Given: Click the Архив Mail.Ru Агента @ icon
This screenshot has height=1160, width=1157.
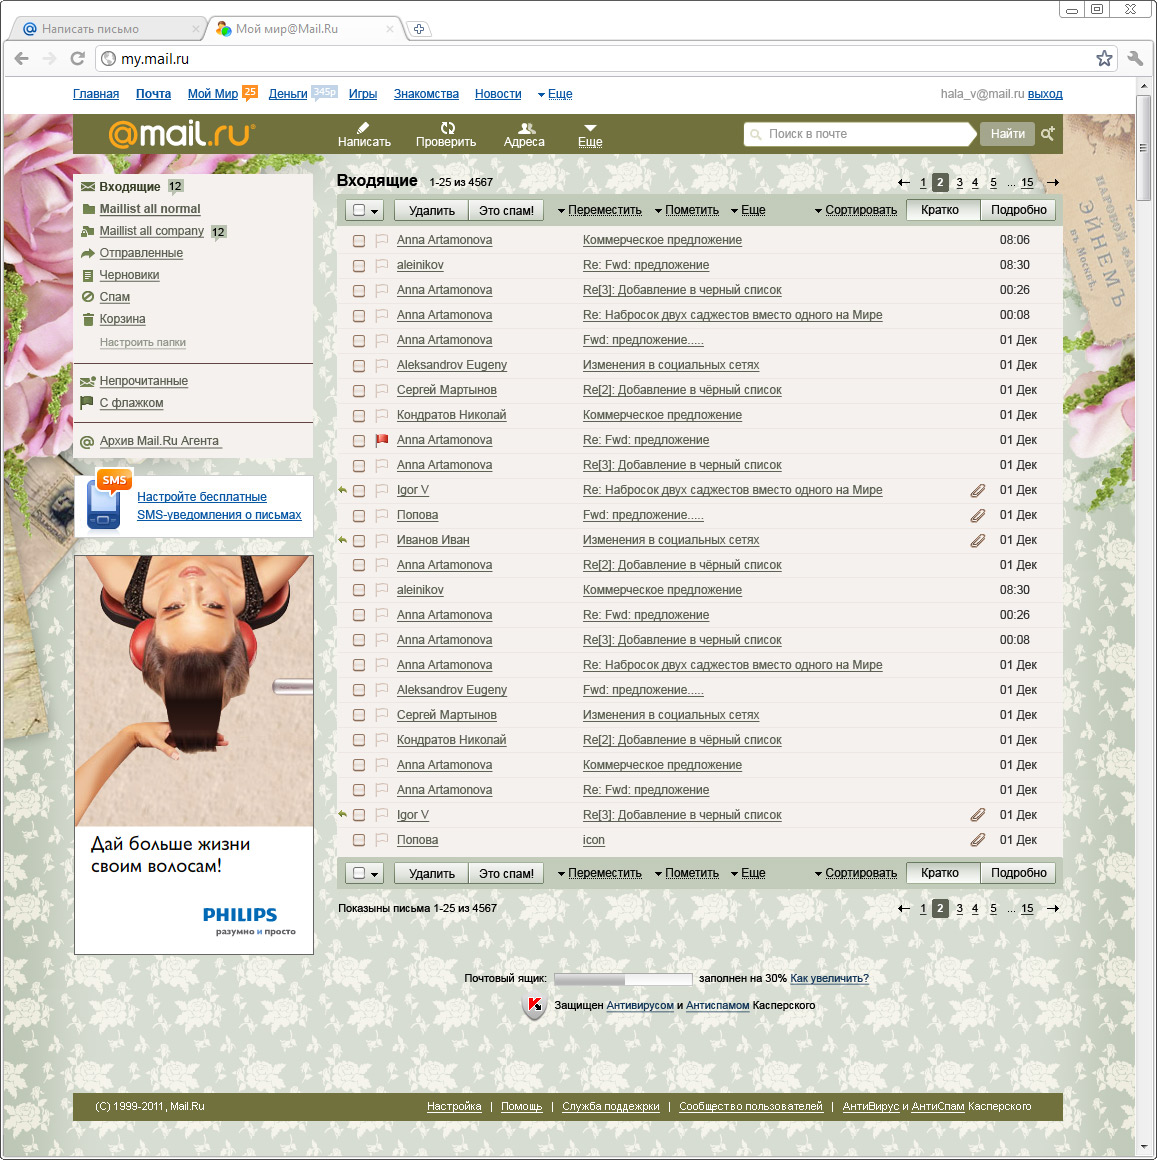Looking at the screenshot, I should 87,442.
